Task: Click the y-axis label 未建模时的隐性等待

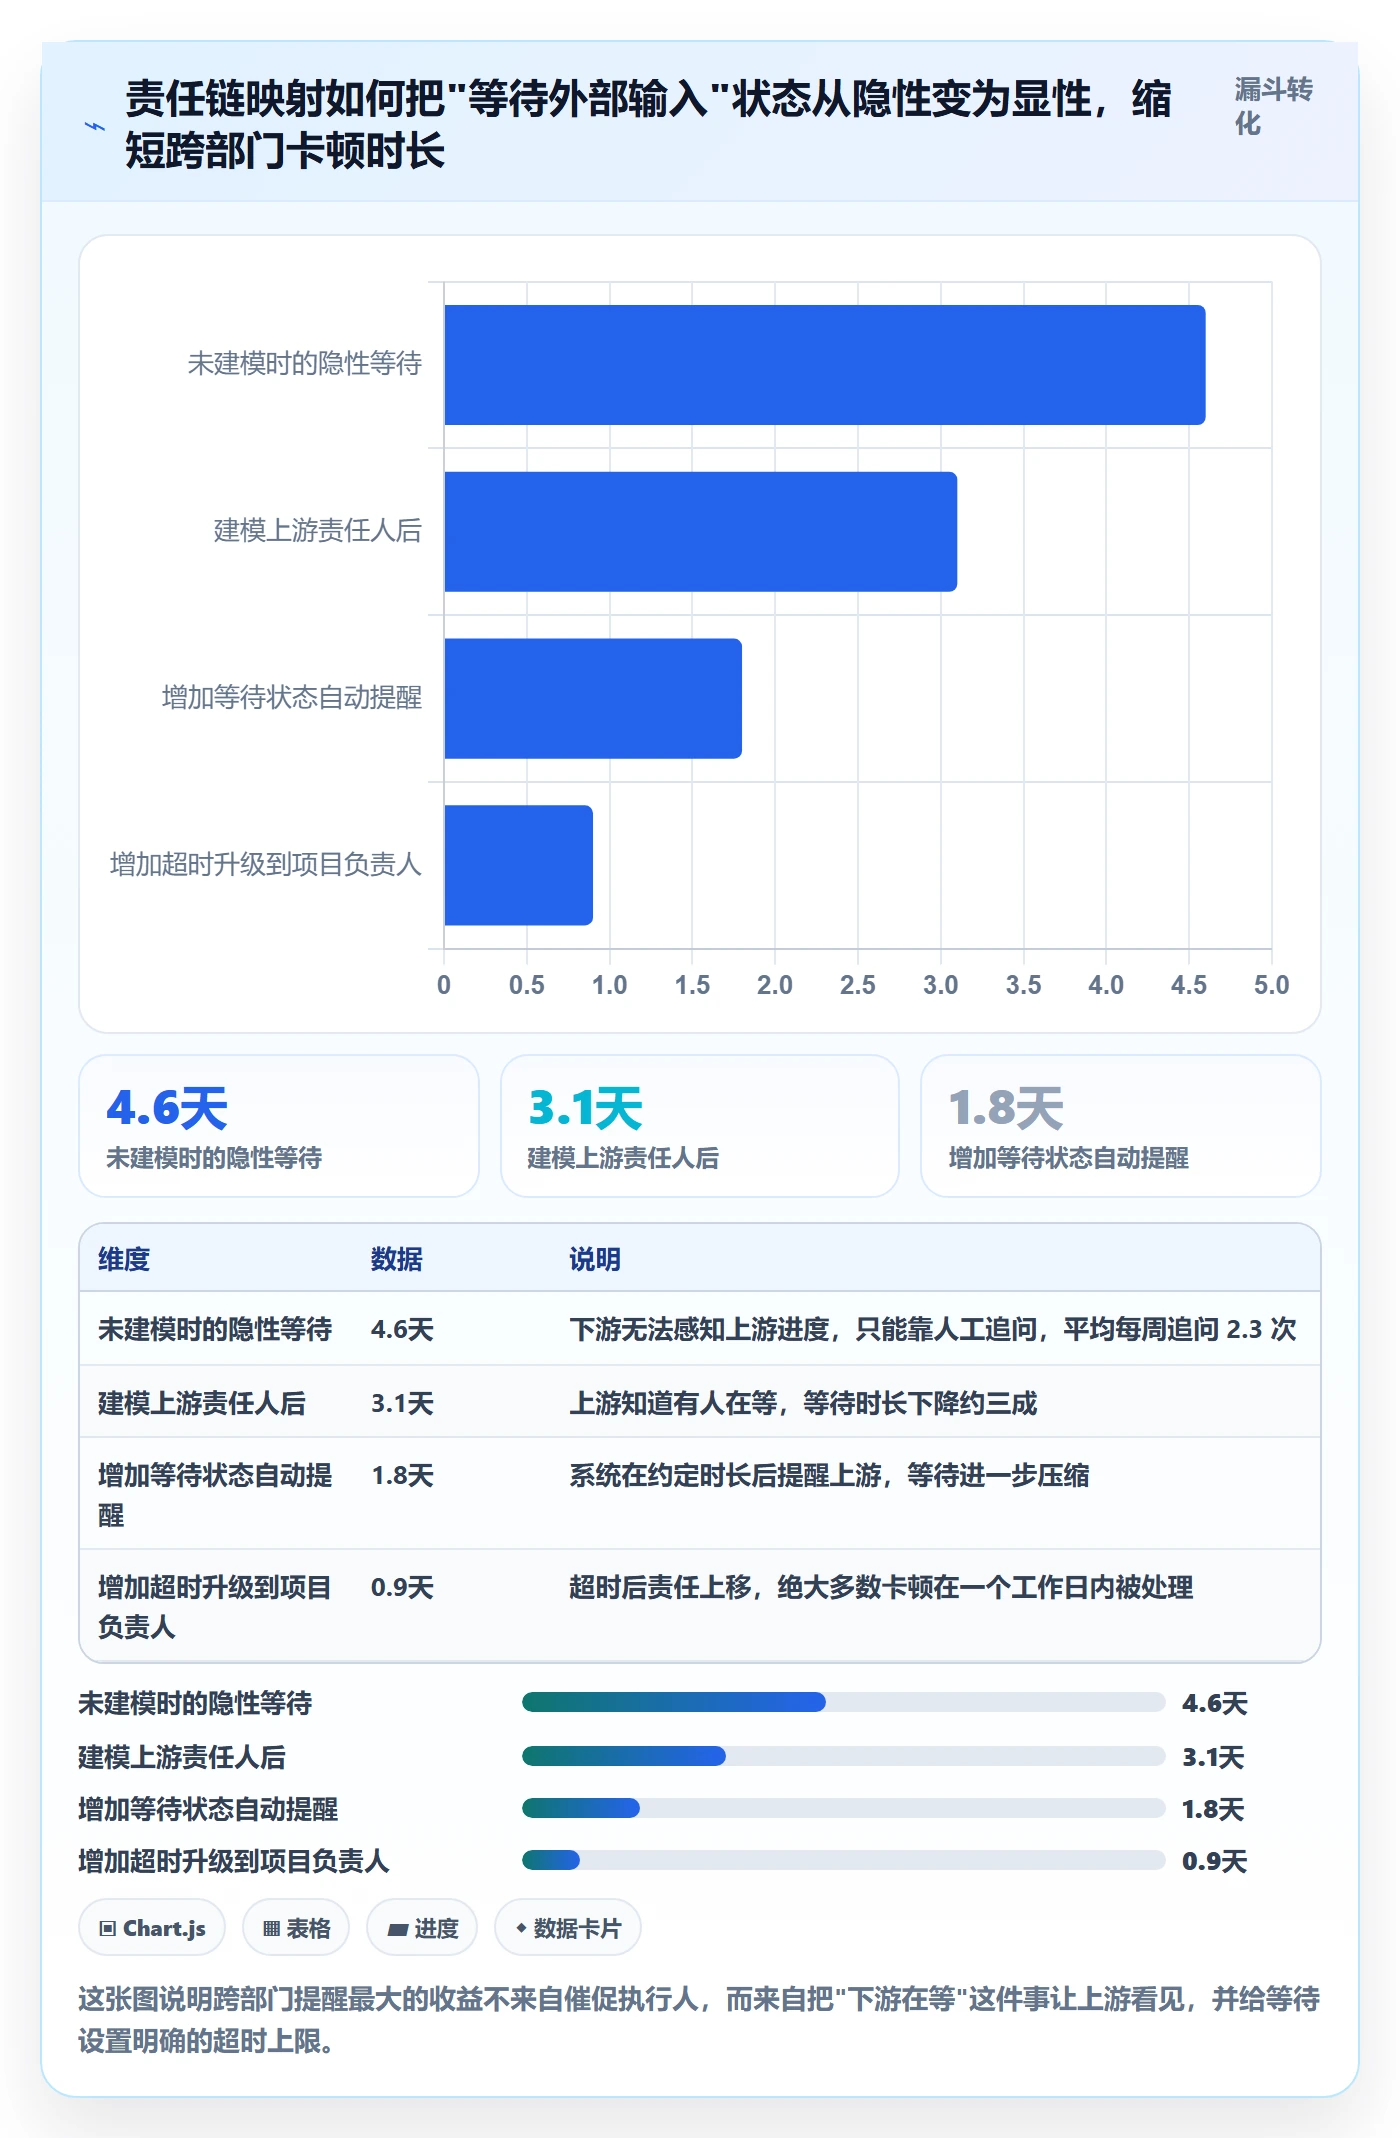Action: coord(305,364)
